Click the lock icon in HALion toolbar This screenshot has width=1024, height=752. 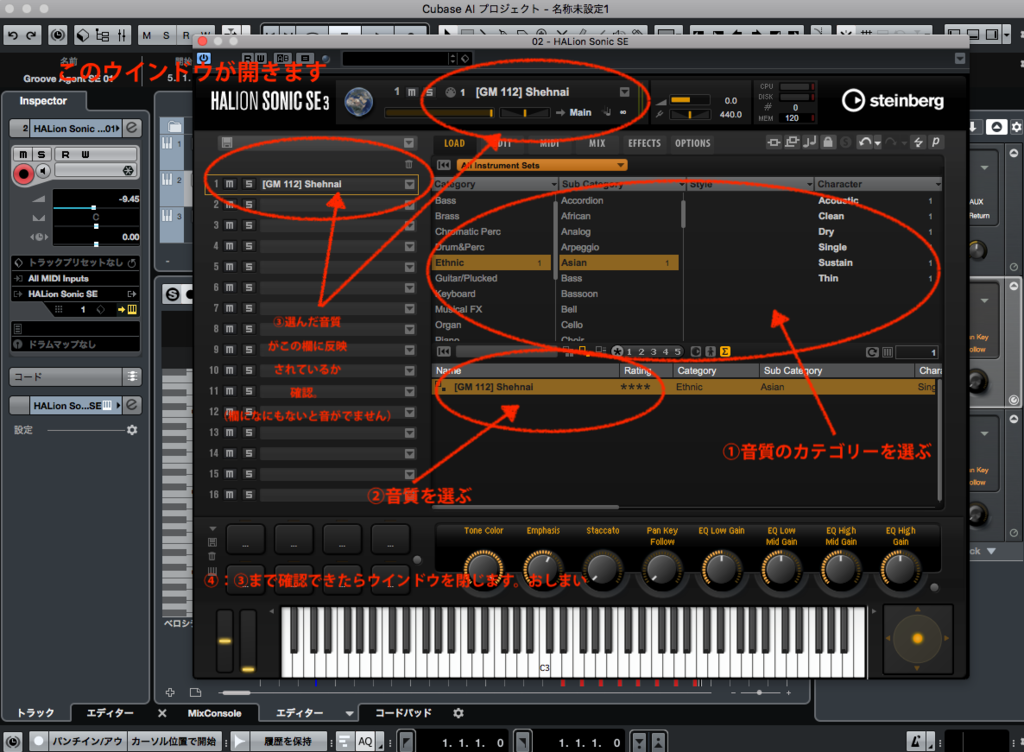pos(828,142)
